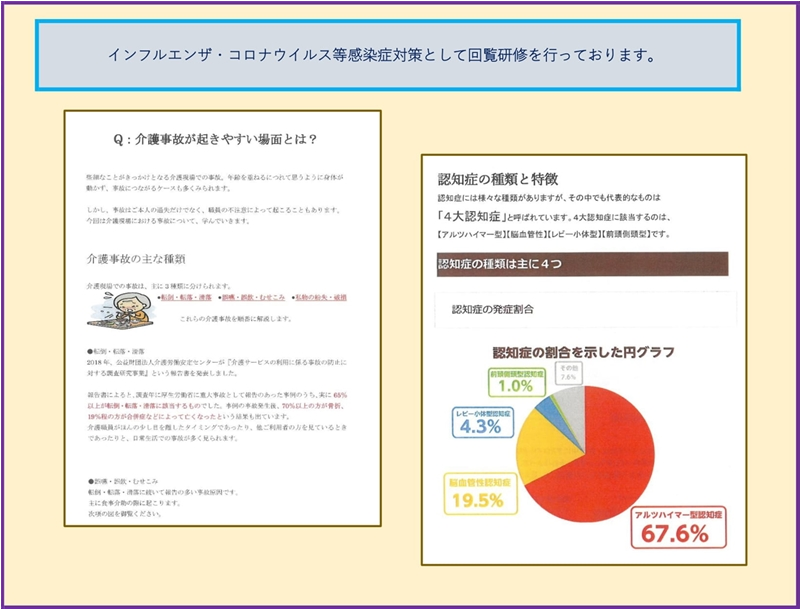Follow the 誤嚥・誤飲・むせこみ underlined link

pyautogui.click(x=253, y=297)
